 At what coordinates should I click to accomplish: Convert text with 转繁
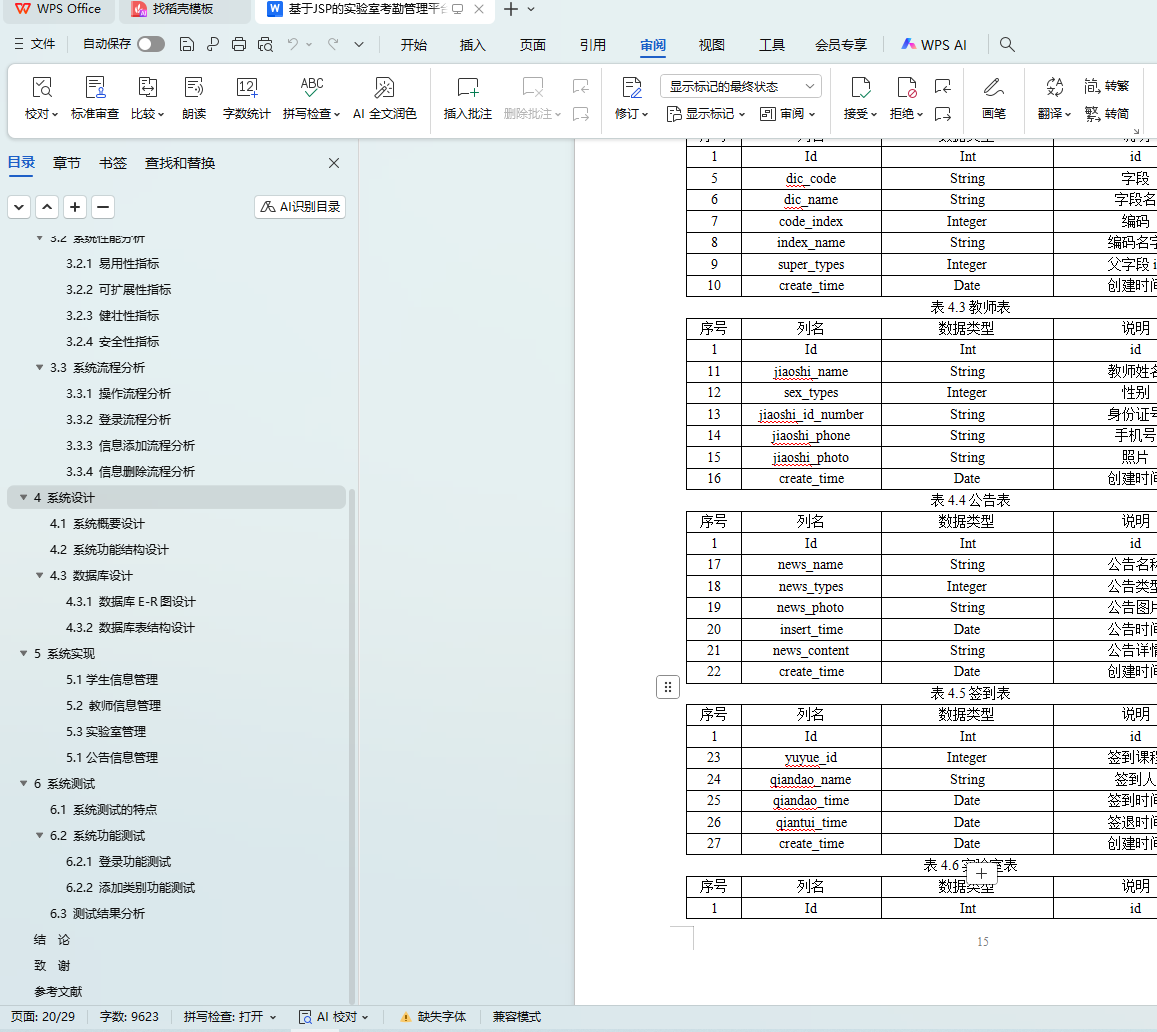pos(1107,86)
